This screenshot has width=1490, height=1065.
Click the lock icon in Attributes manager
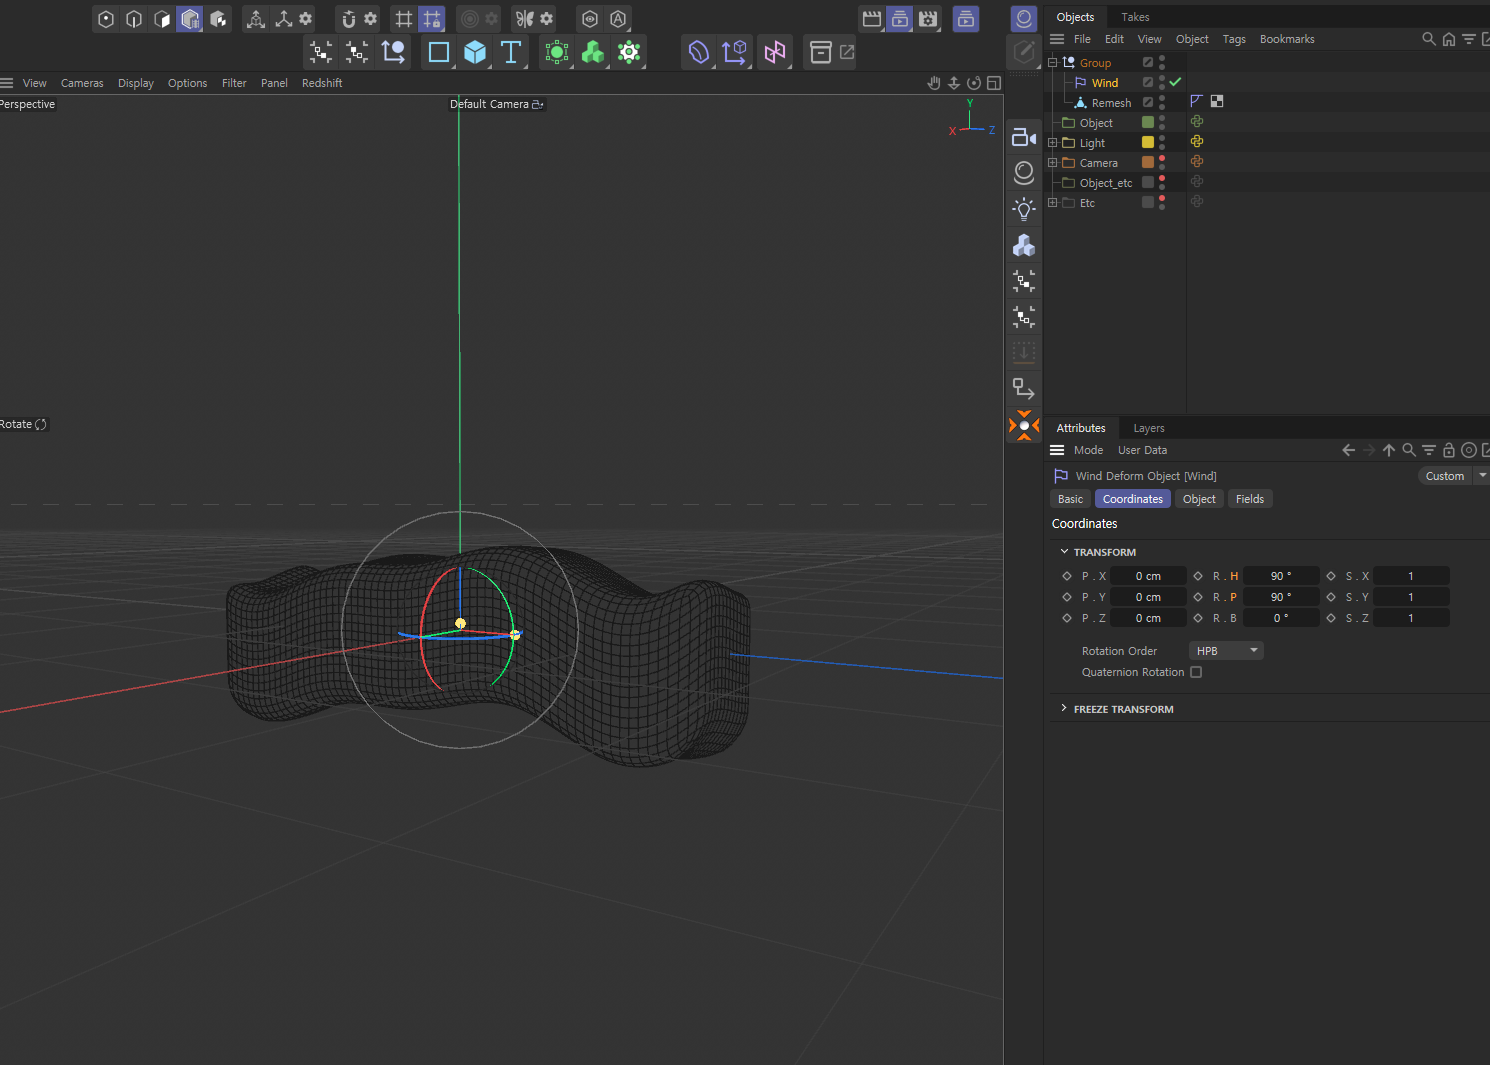click(1448, 450)
